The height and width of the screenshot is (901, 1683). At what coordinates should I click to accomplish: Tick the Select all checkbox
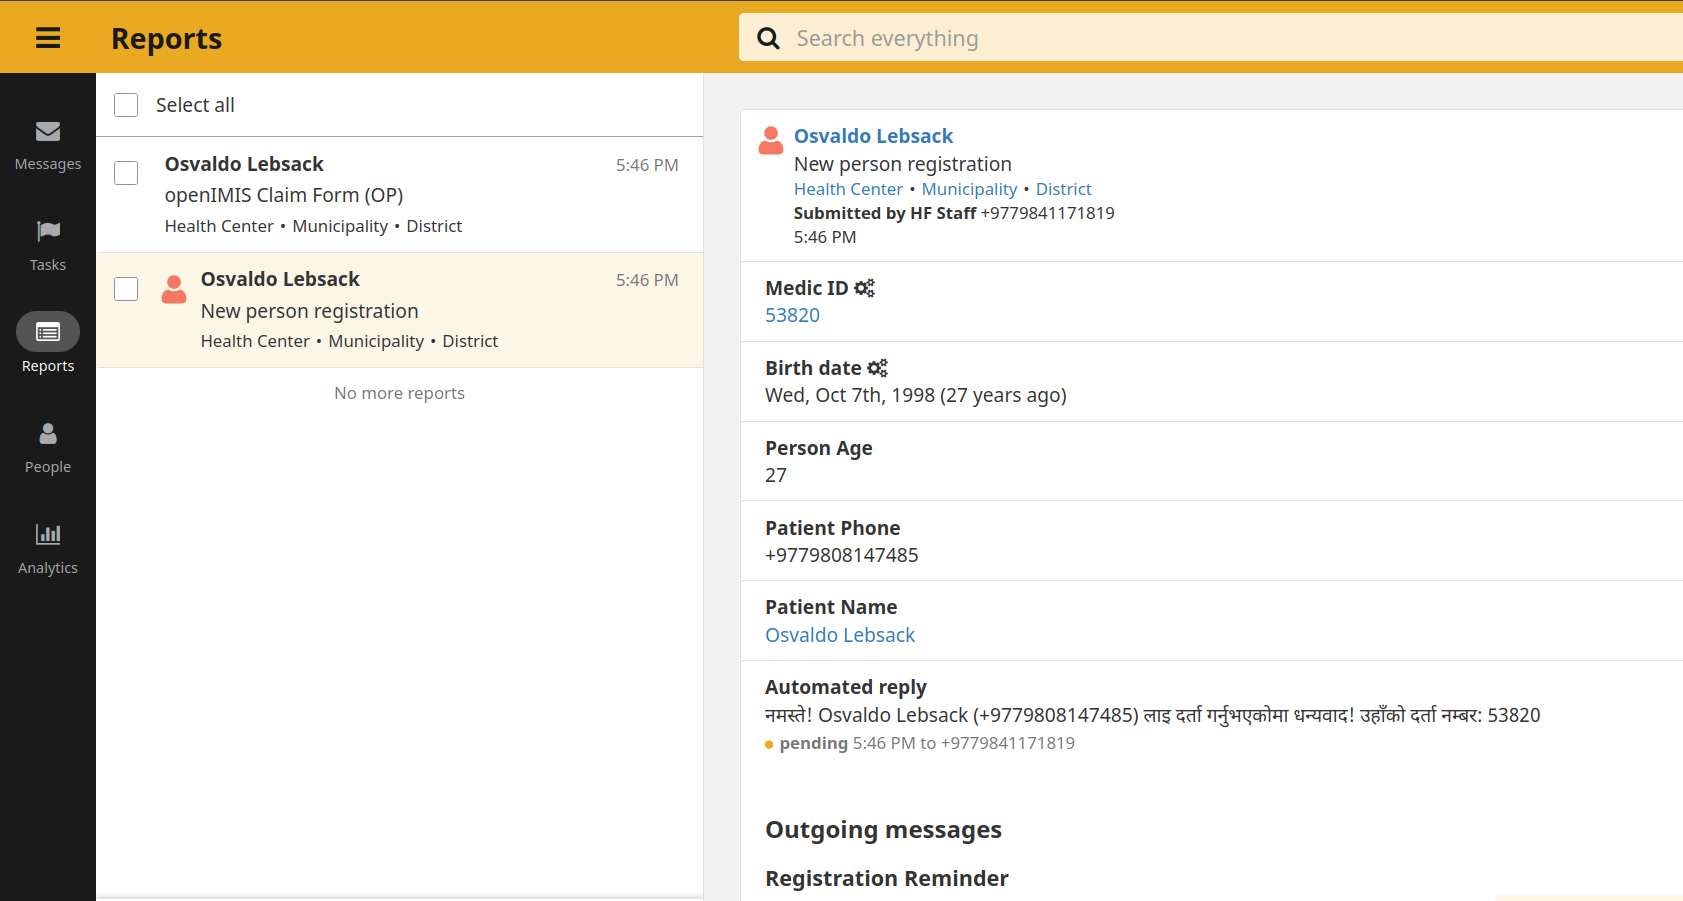126,105
